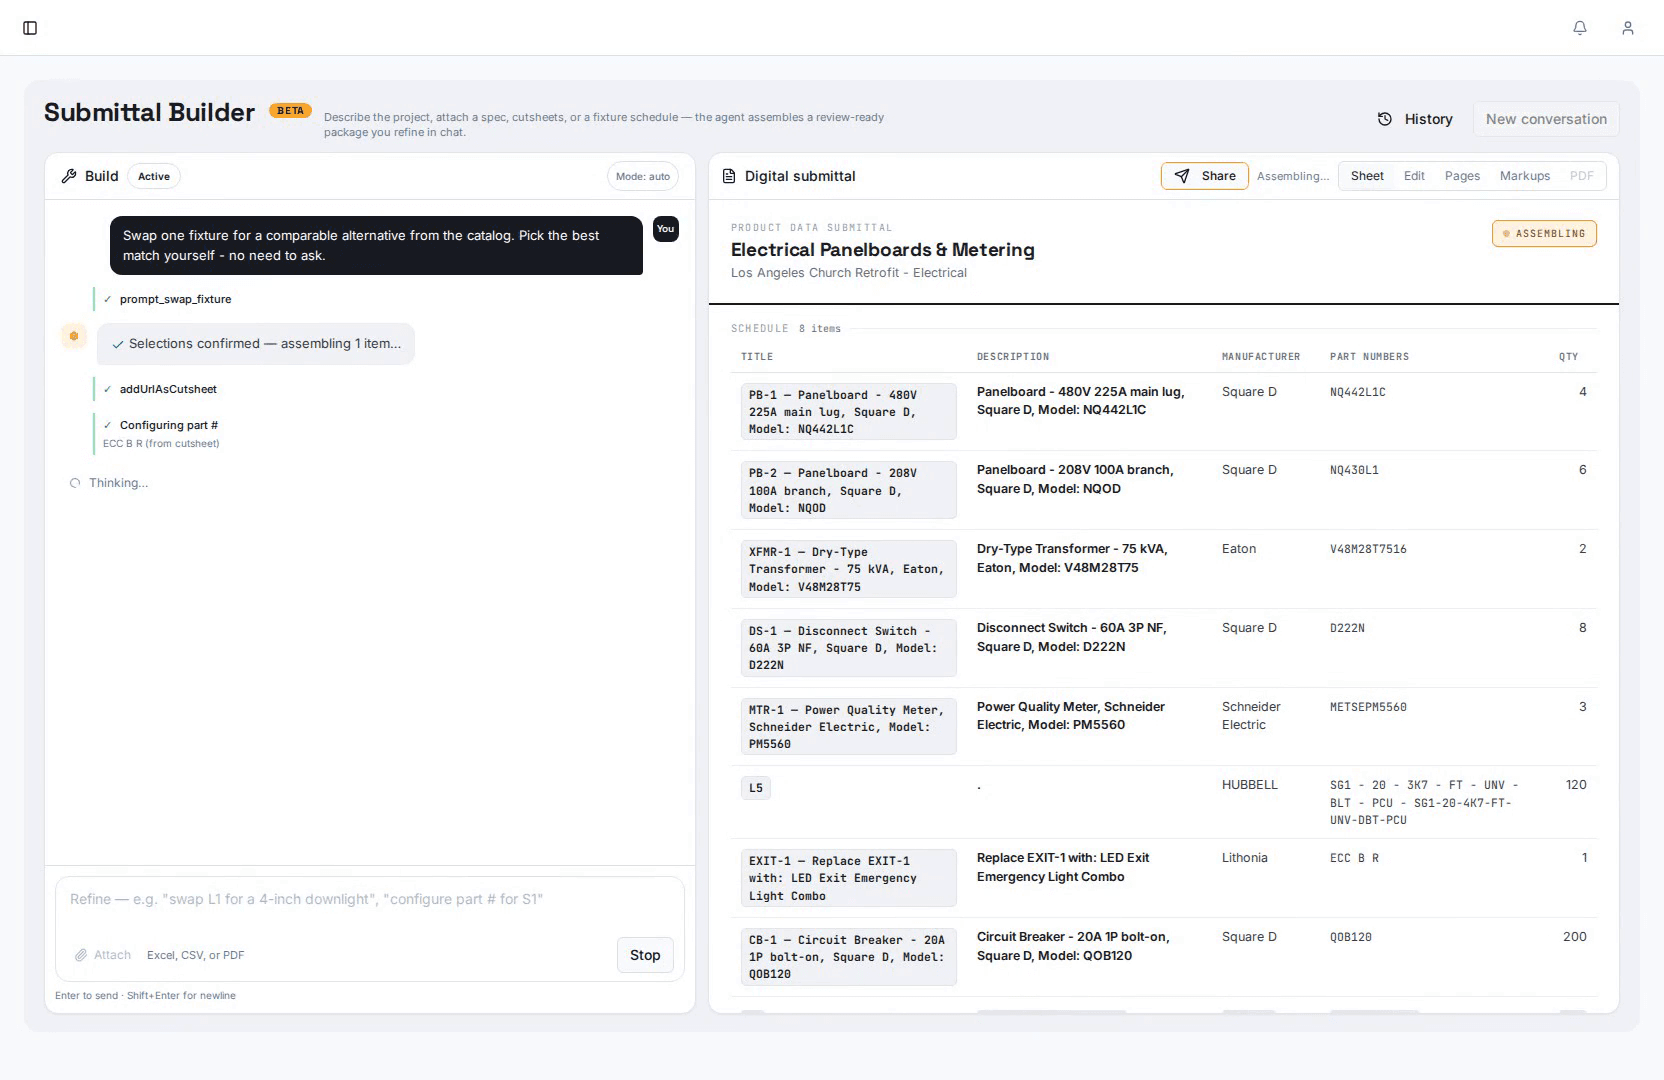This screenshot has width=1664, height=1080.
Task: Switch to the PDF tab
Action: coord(1582,176)
